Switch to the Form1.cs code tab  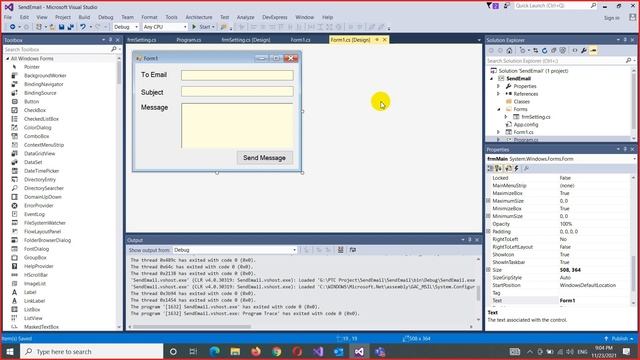pos(300,40)
